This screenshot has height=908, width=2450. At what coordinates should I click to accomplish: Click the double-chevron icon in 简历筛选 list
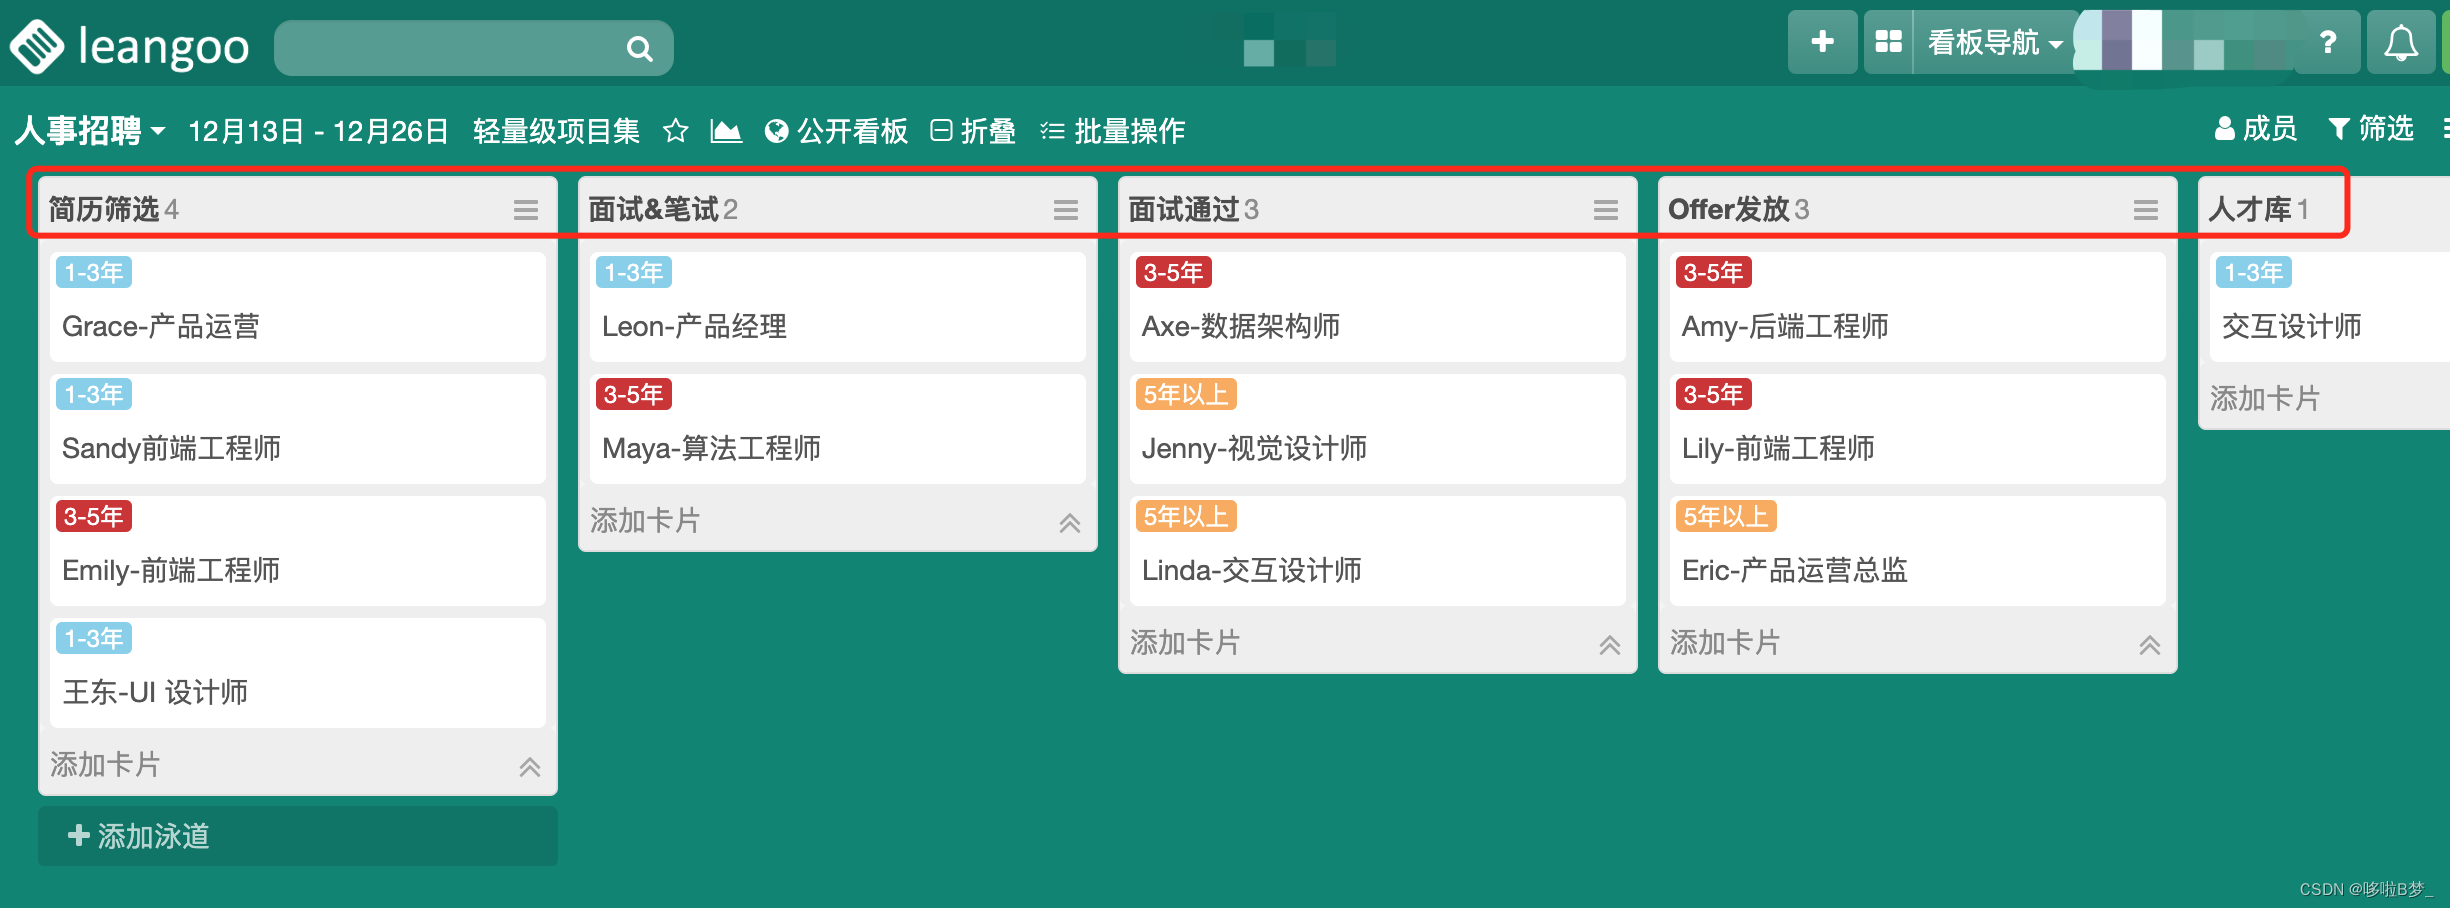pyautogui.click(x=530, y=766)
